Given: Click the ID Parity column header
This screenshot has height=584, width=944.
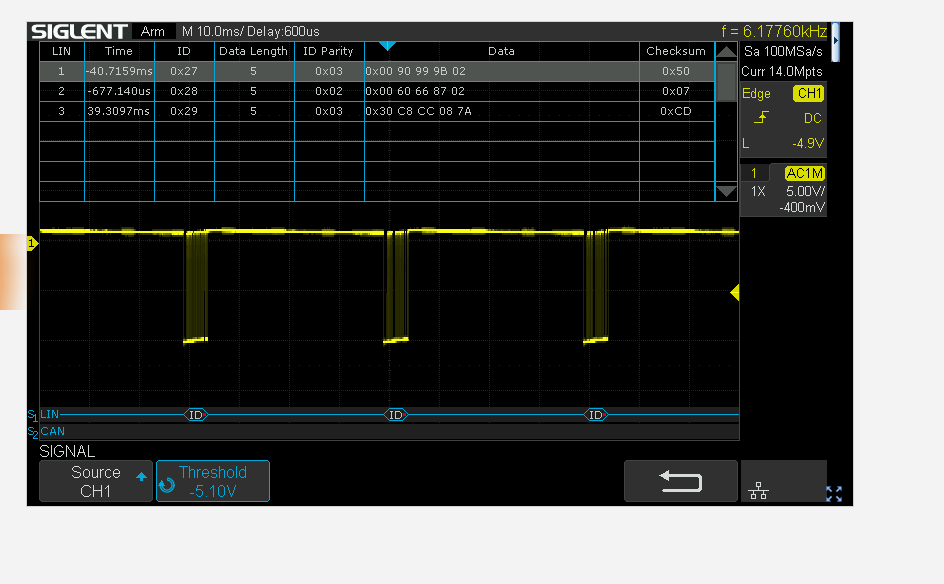Looking at the screenshot, I should (329, 51).
